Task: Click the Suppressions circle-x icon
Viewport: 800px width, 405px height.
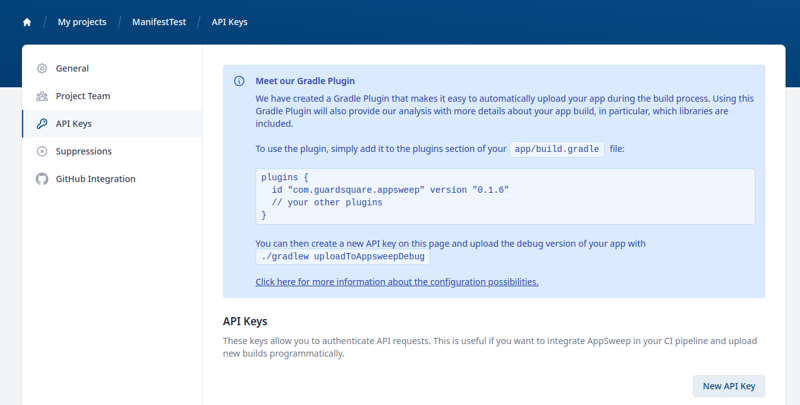Action: pos(42,151)
